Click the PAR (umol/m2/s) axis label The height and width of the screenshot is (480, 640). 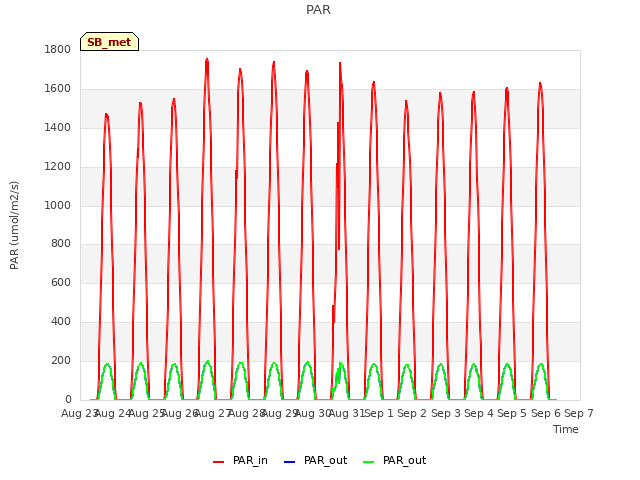coord(14,225)
